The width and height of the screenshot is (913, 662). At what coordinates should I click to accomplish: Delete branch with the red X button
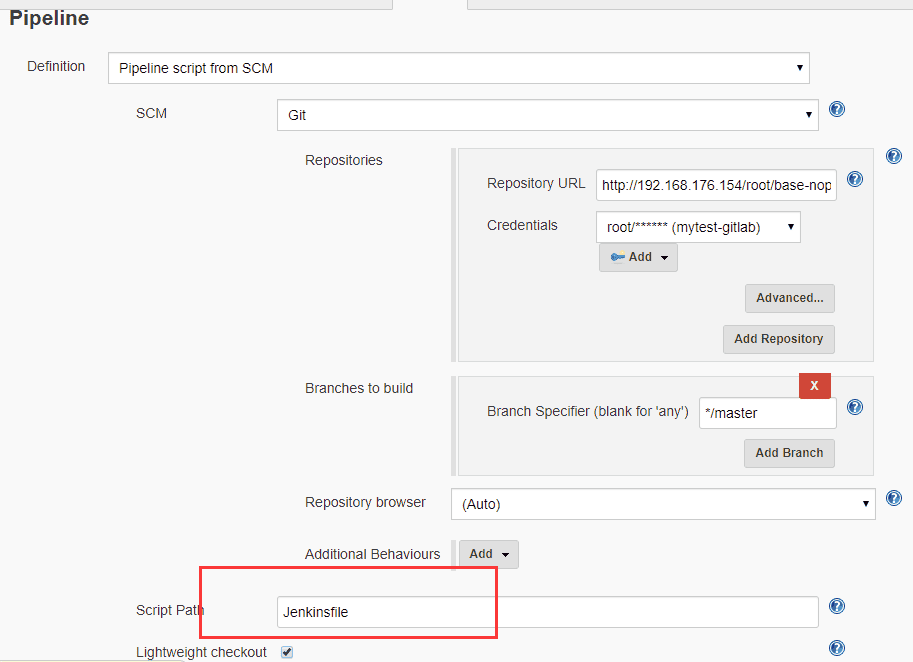pos(814,385)
